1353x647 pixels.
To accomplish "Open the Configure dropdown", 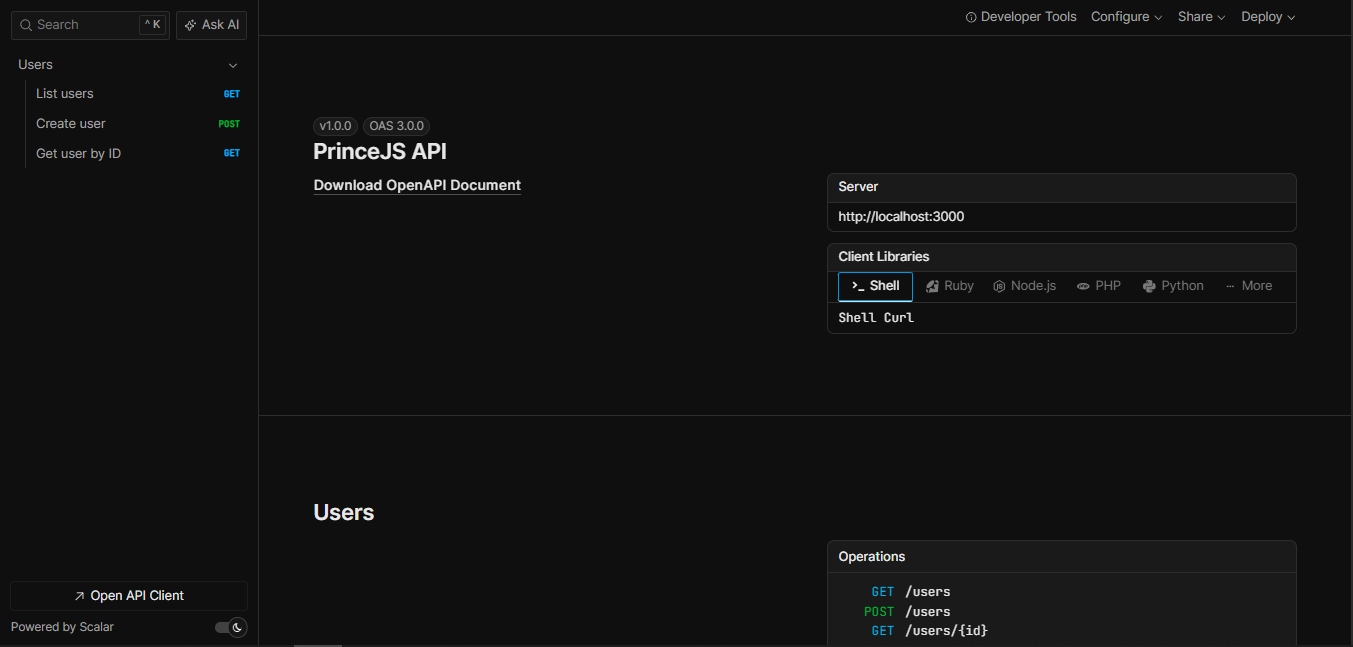I will coord(1126,16).
